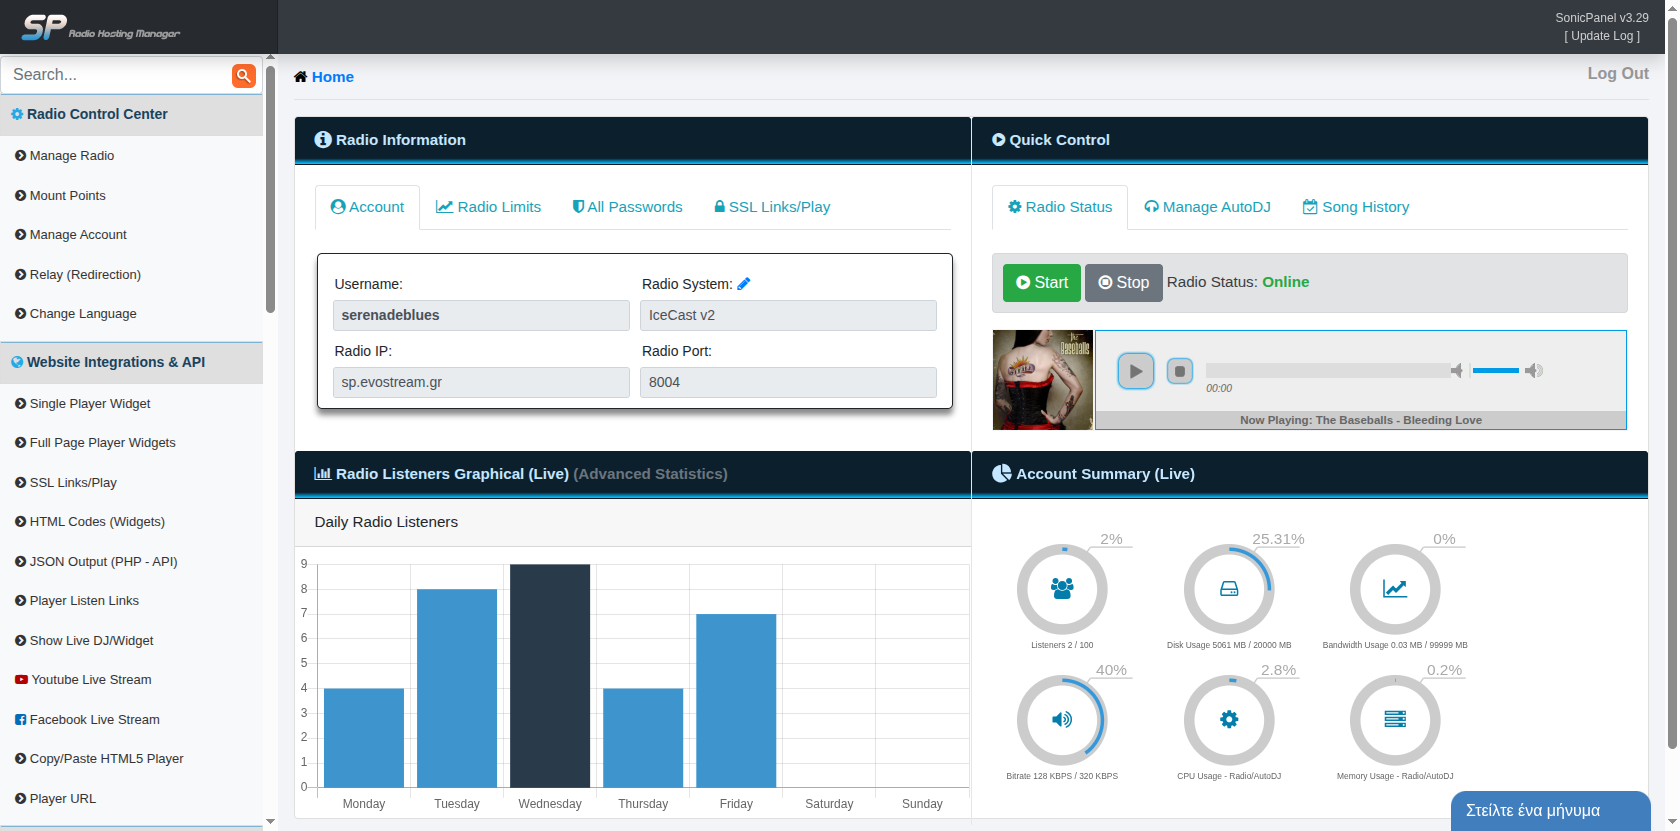The height and width of the screenshot is (831, 1680).
Task: Open the Song History tab
Action: [1356, 207]
